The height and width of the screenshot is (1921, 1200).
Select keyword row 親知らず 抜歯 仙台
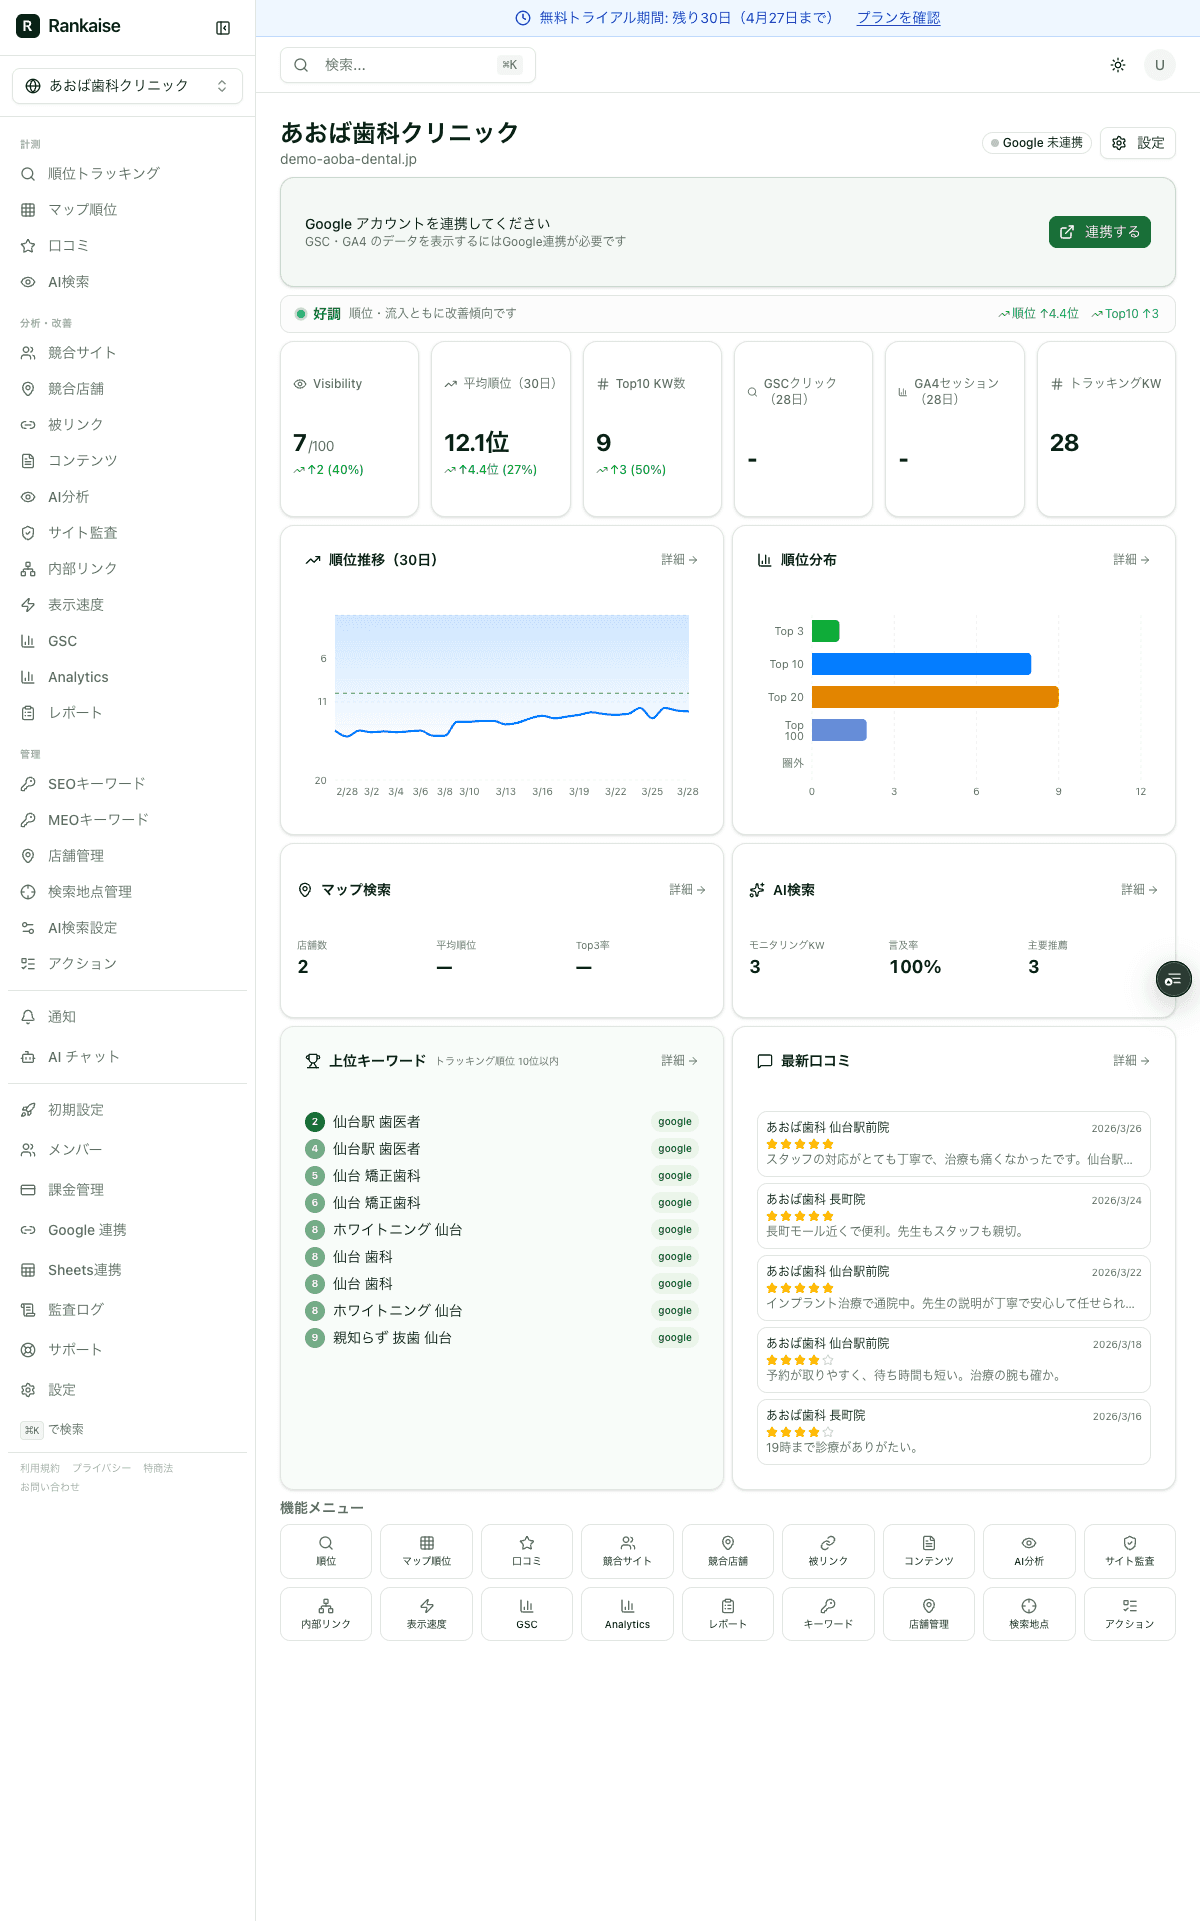tap(502, 1338)
